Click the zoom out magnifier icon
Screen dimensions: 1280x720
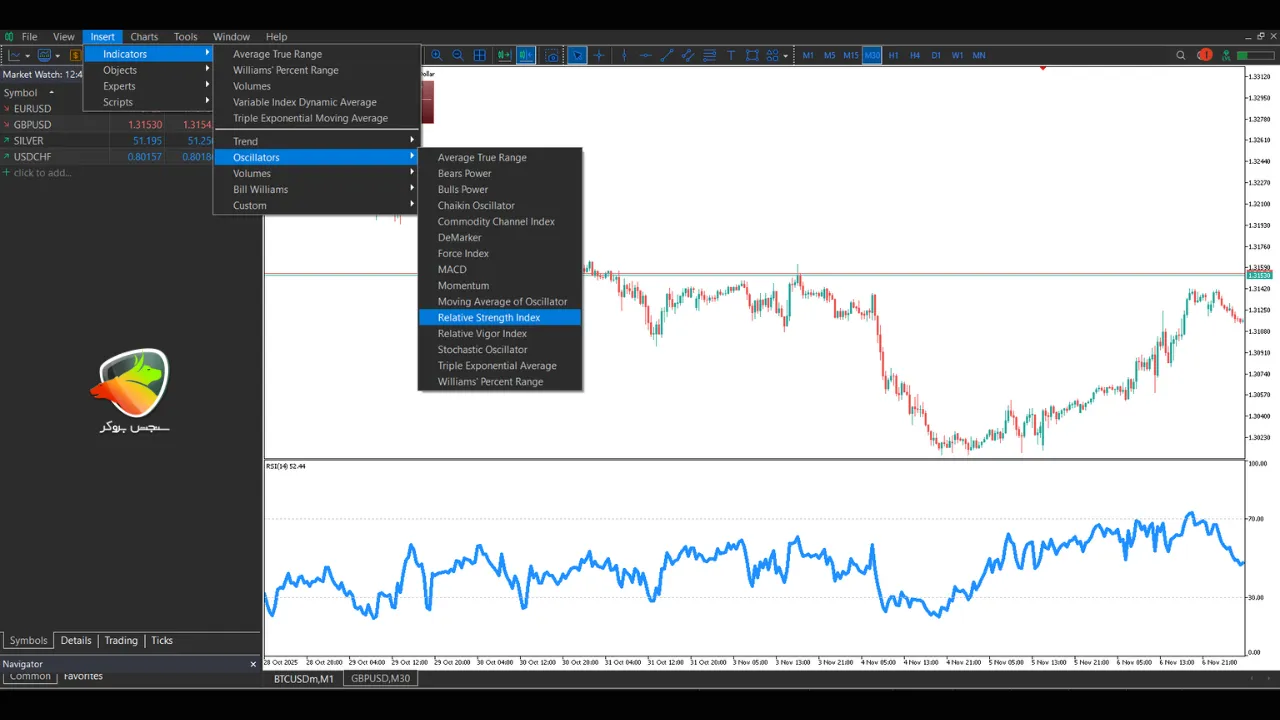pos(458,55)
